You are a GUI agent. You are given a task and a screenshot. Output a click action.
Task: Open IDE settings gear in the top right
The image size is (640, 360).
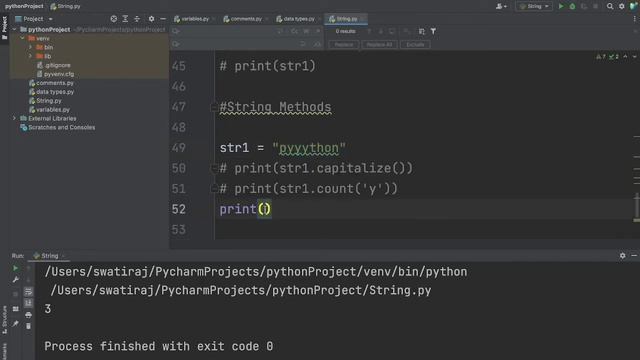[x=622, y=6]
